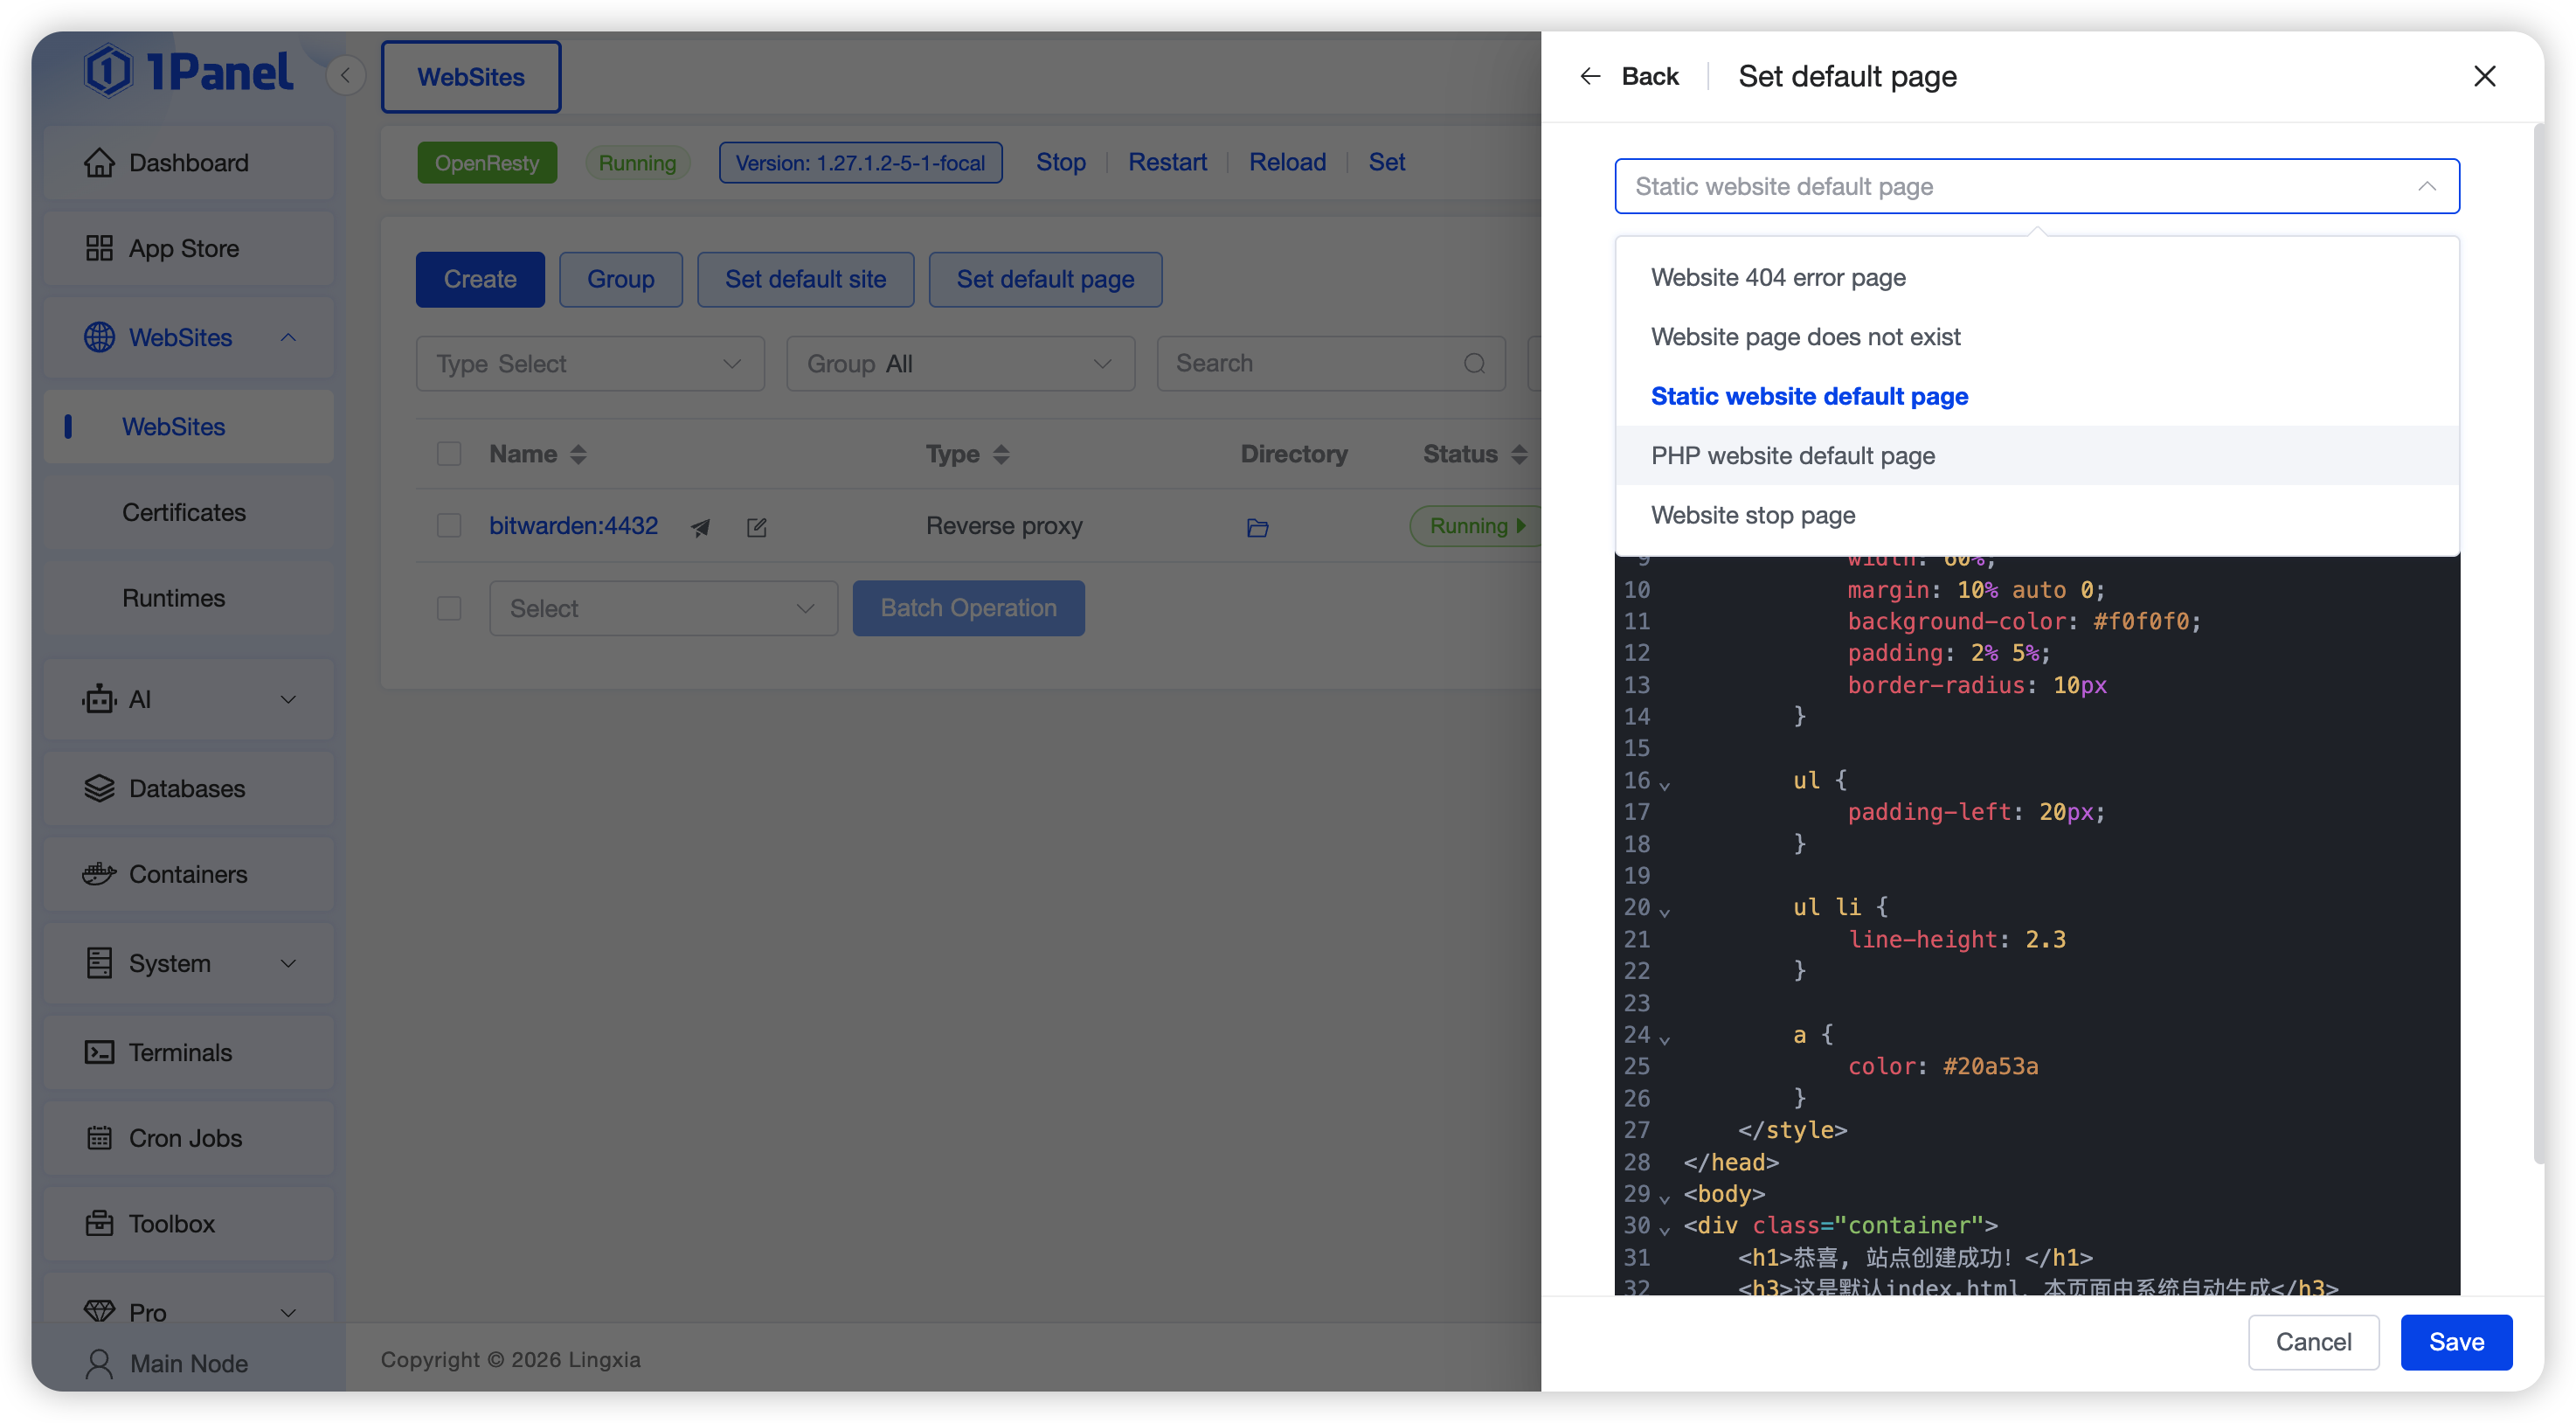Click the Containers docker icon
This screenshot has width=2576, height=1423.
click(99, 874)
